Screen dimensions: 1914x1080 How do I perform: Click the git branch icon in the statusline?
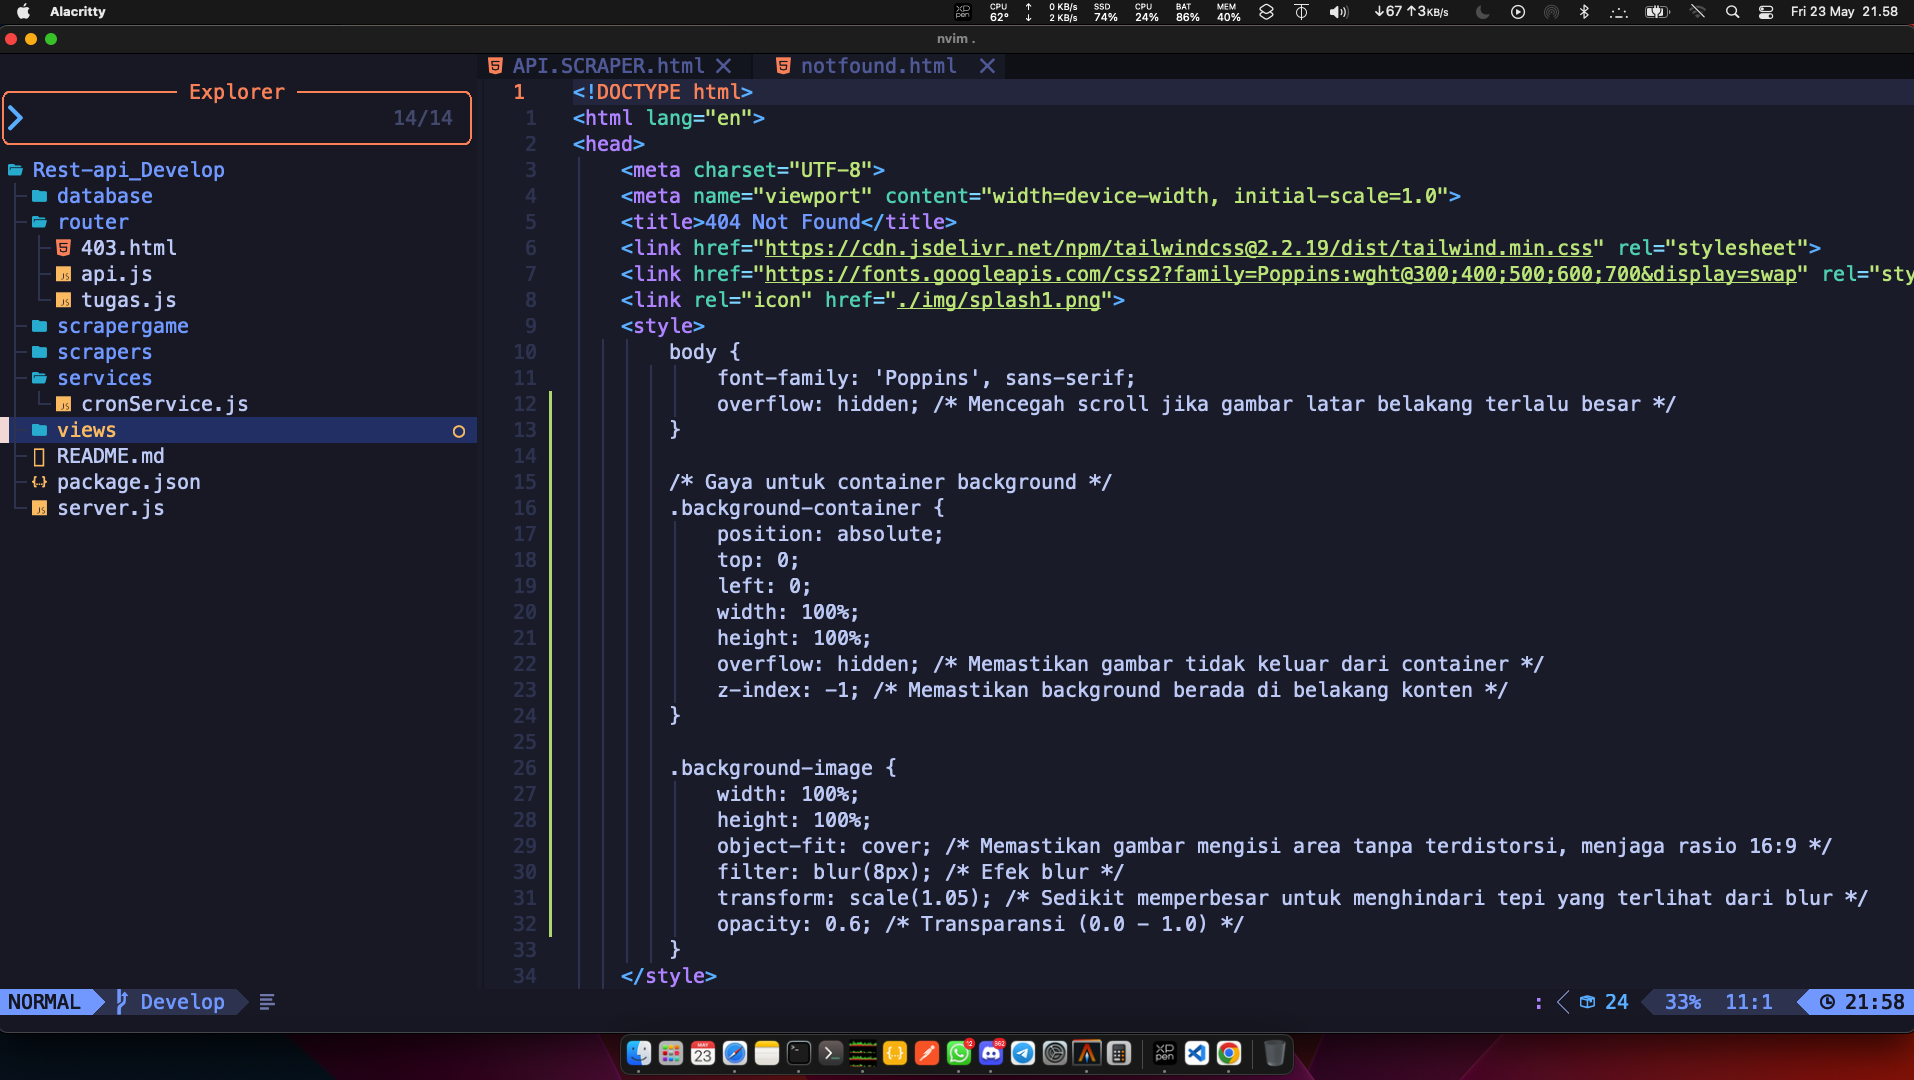122,1002
